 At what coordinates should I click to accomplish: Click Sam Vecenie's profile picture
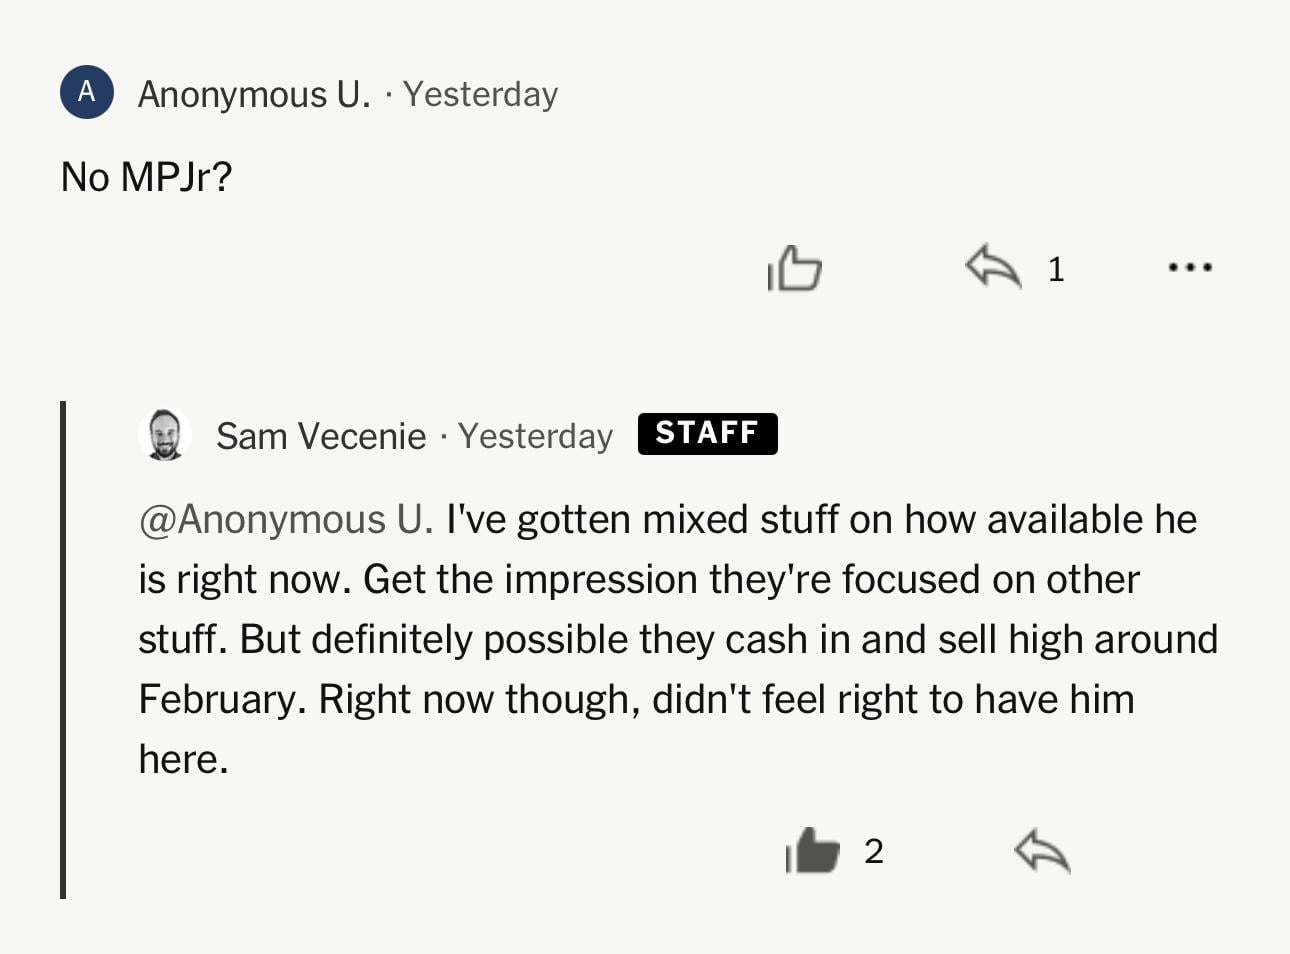(165, 434)
